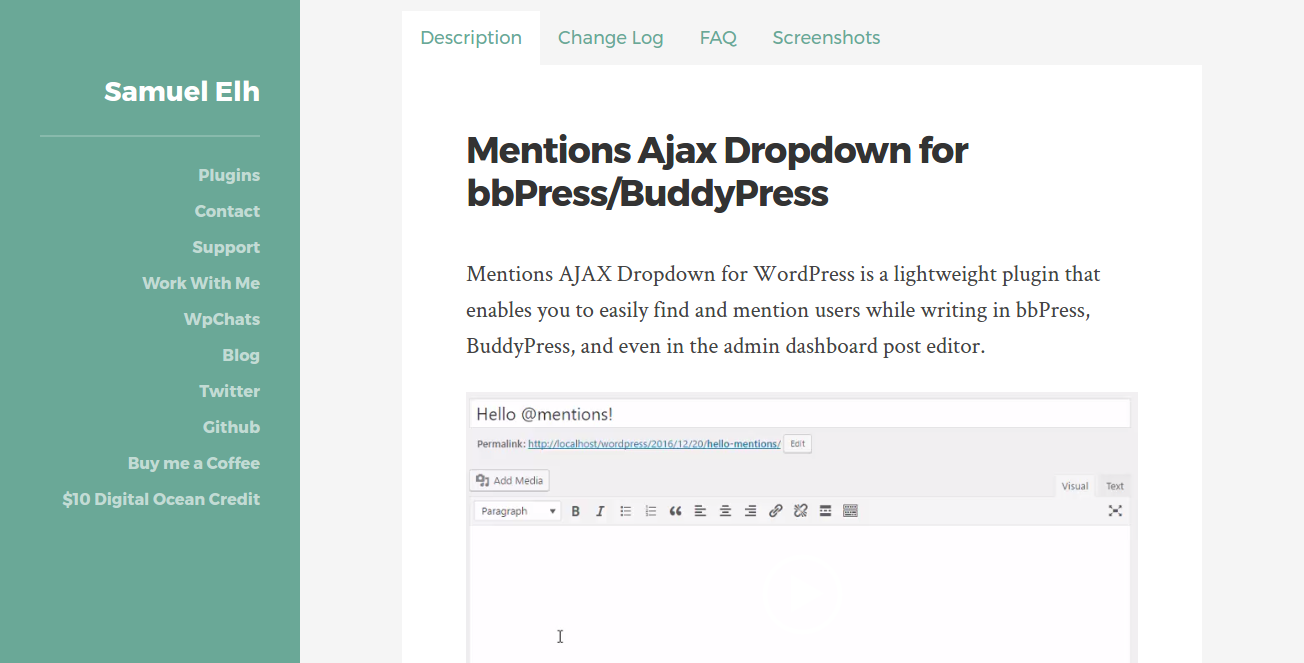Screen dimensions: 1304x663
Task: Open the Github sidebar link
Action: tap(231, 427)
